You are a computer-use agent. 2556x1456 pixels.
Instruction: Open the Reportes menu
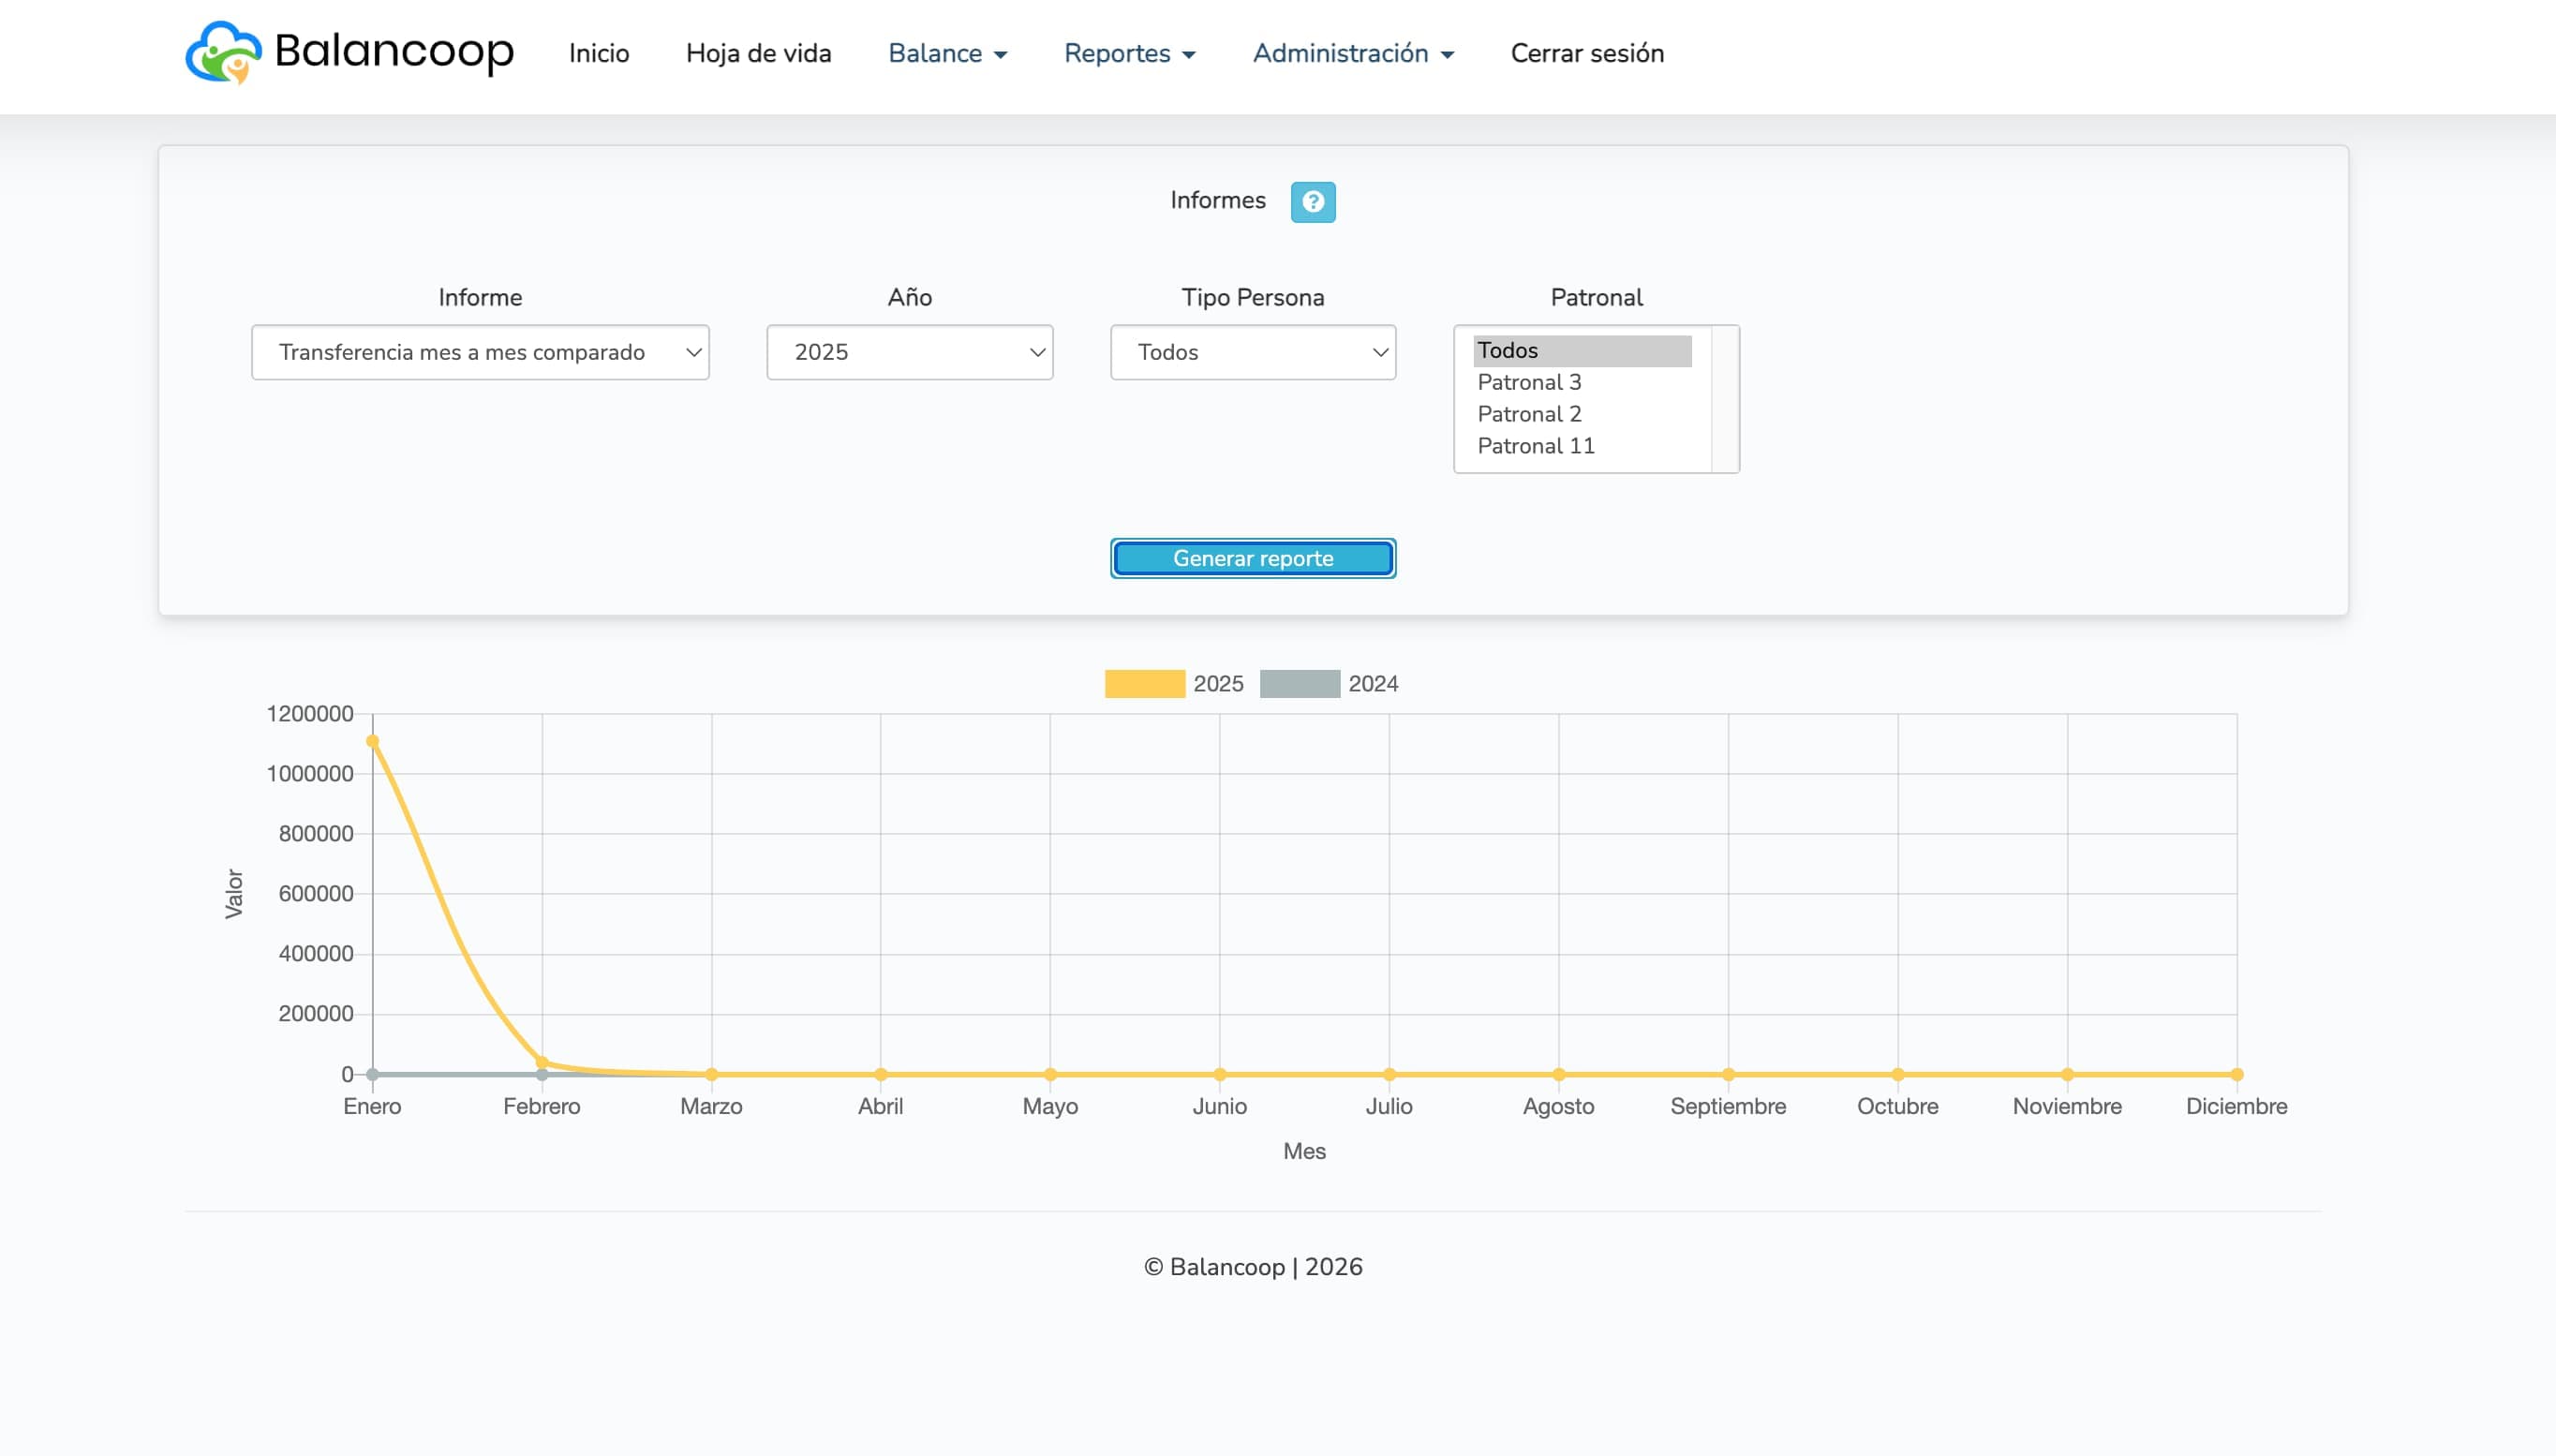click(x=1129, y=53)
